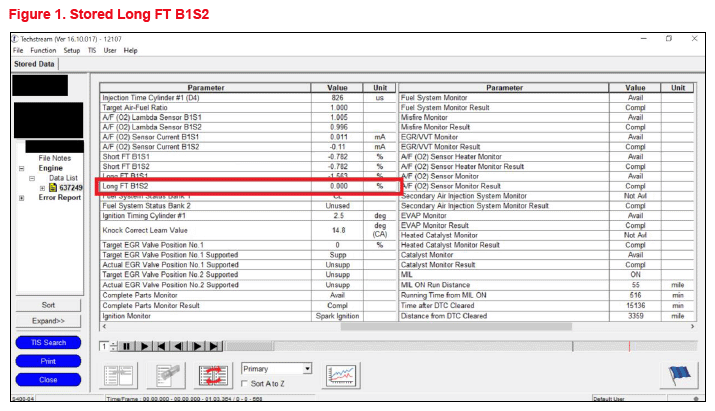Viewport: 715px width, 411px height.
Task: Select the Running Time from MIL ON row
Action: pyautogui.click(x=546, y=295)
